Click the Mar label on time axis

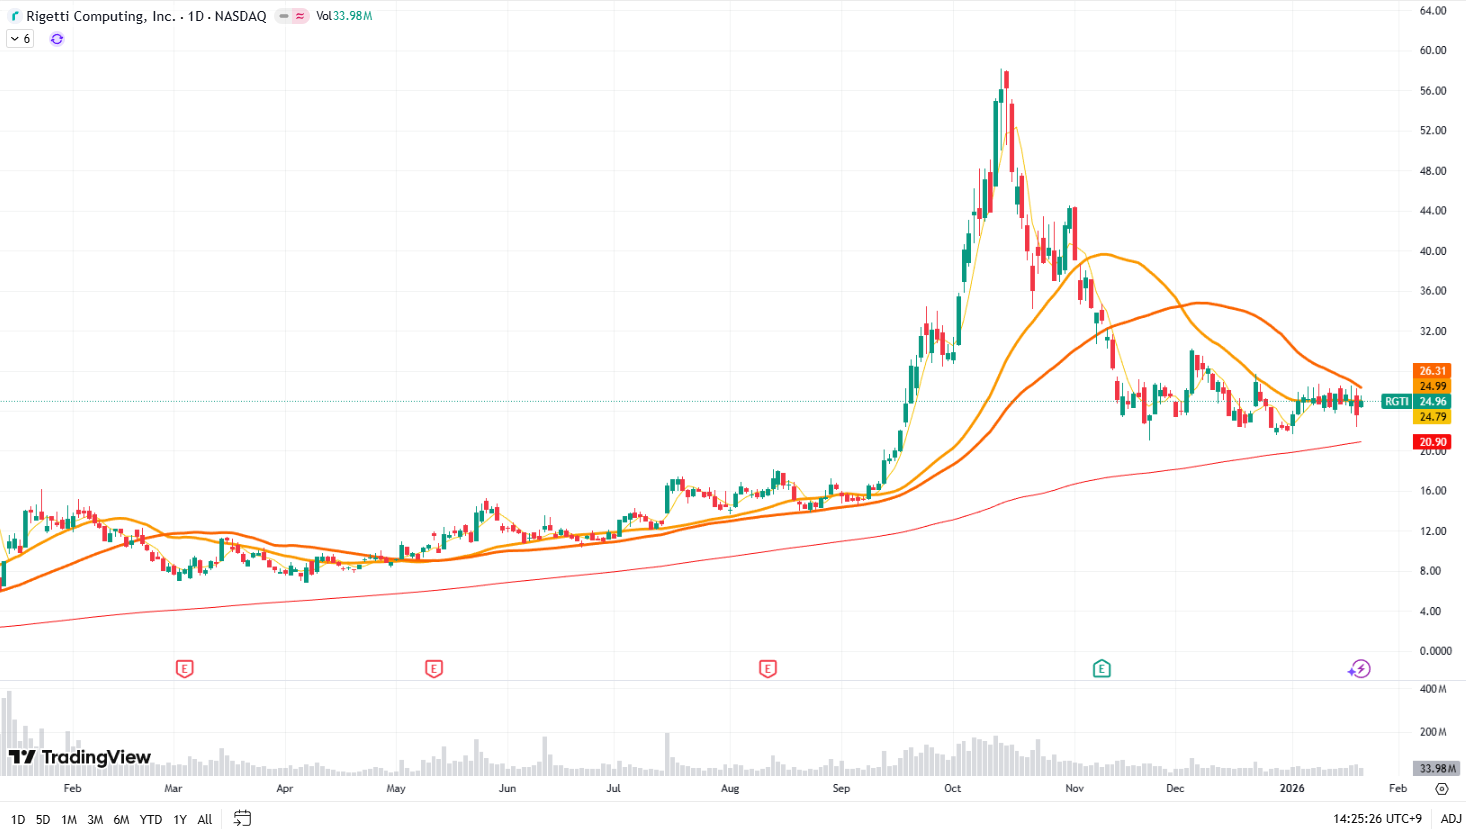[173, 788]
